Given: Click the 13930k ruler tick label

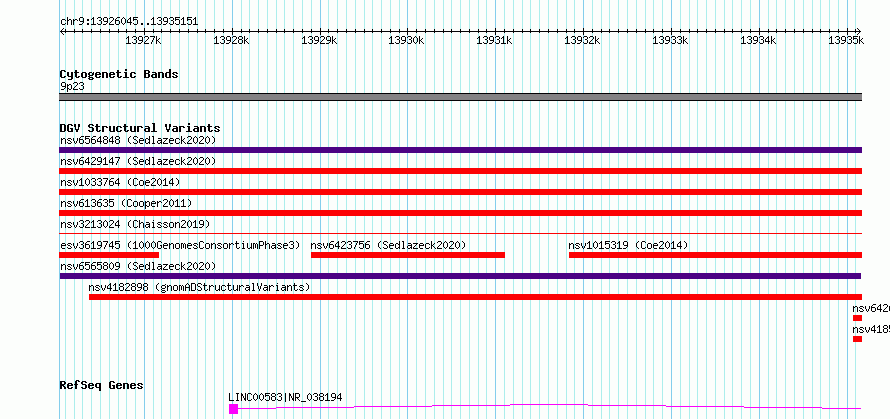Looking at the screenshot, I should click(x=406, y=40).
